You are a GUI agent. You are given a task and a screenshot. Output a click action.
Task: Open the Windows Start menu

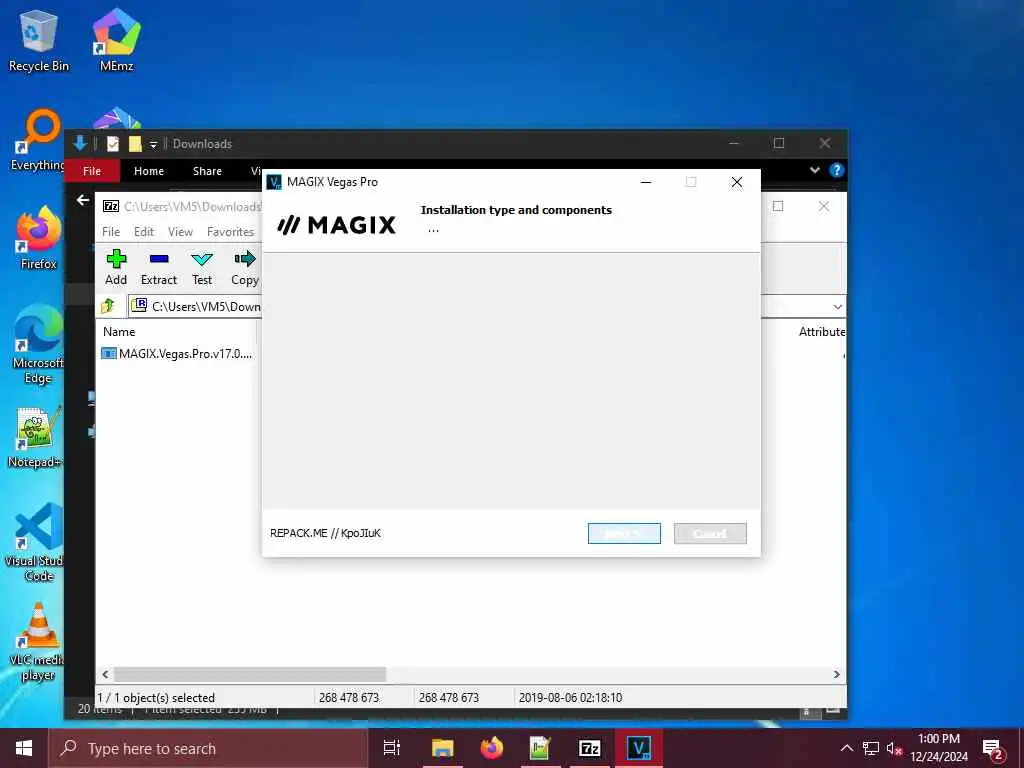click(24, 748)
